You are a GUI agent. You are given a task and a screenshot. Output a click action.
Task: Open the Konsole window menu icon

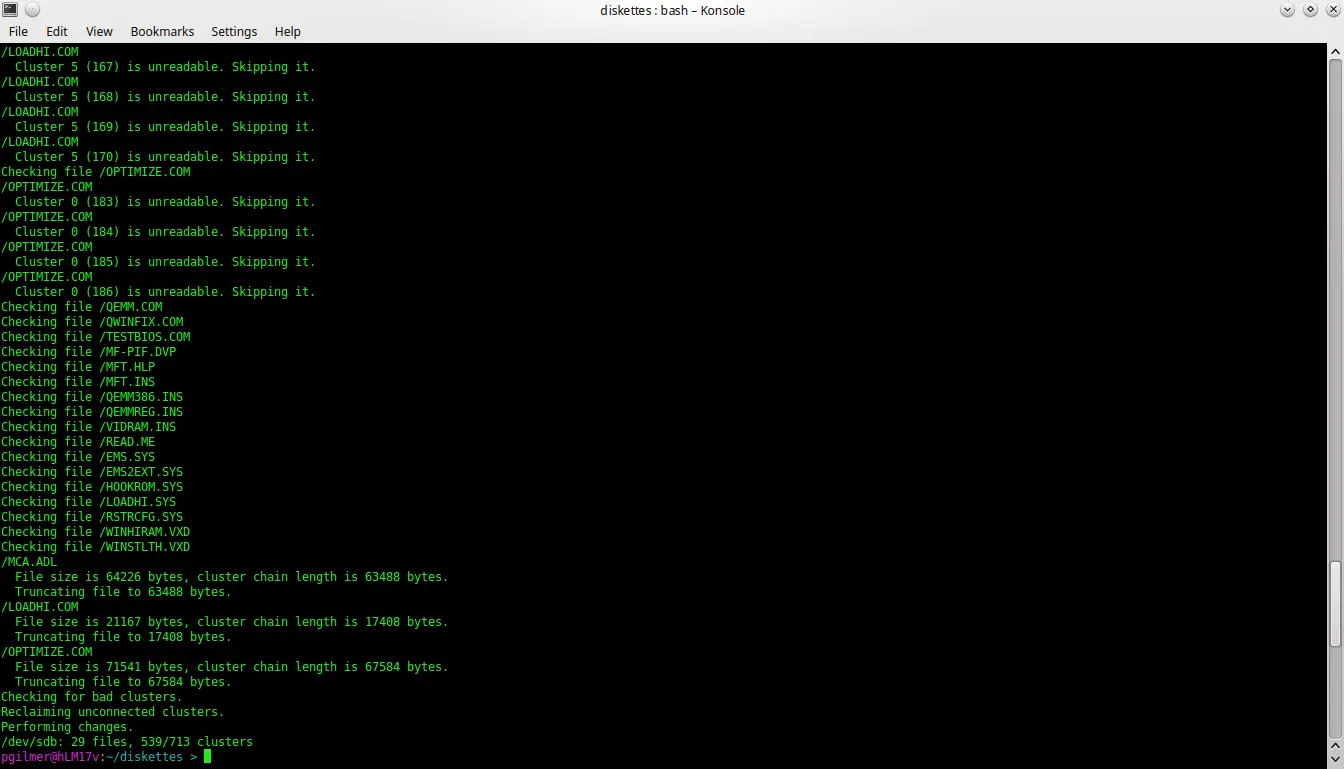(x=10, y=10)
